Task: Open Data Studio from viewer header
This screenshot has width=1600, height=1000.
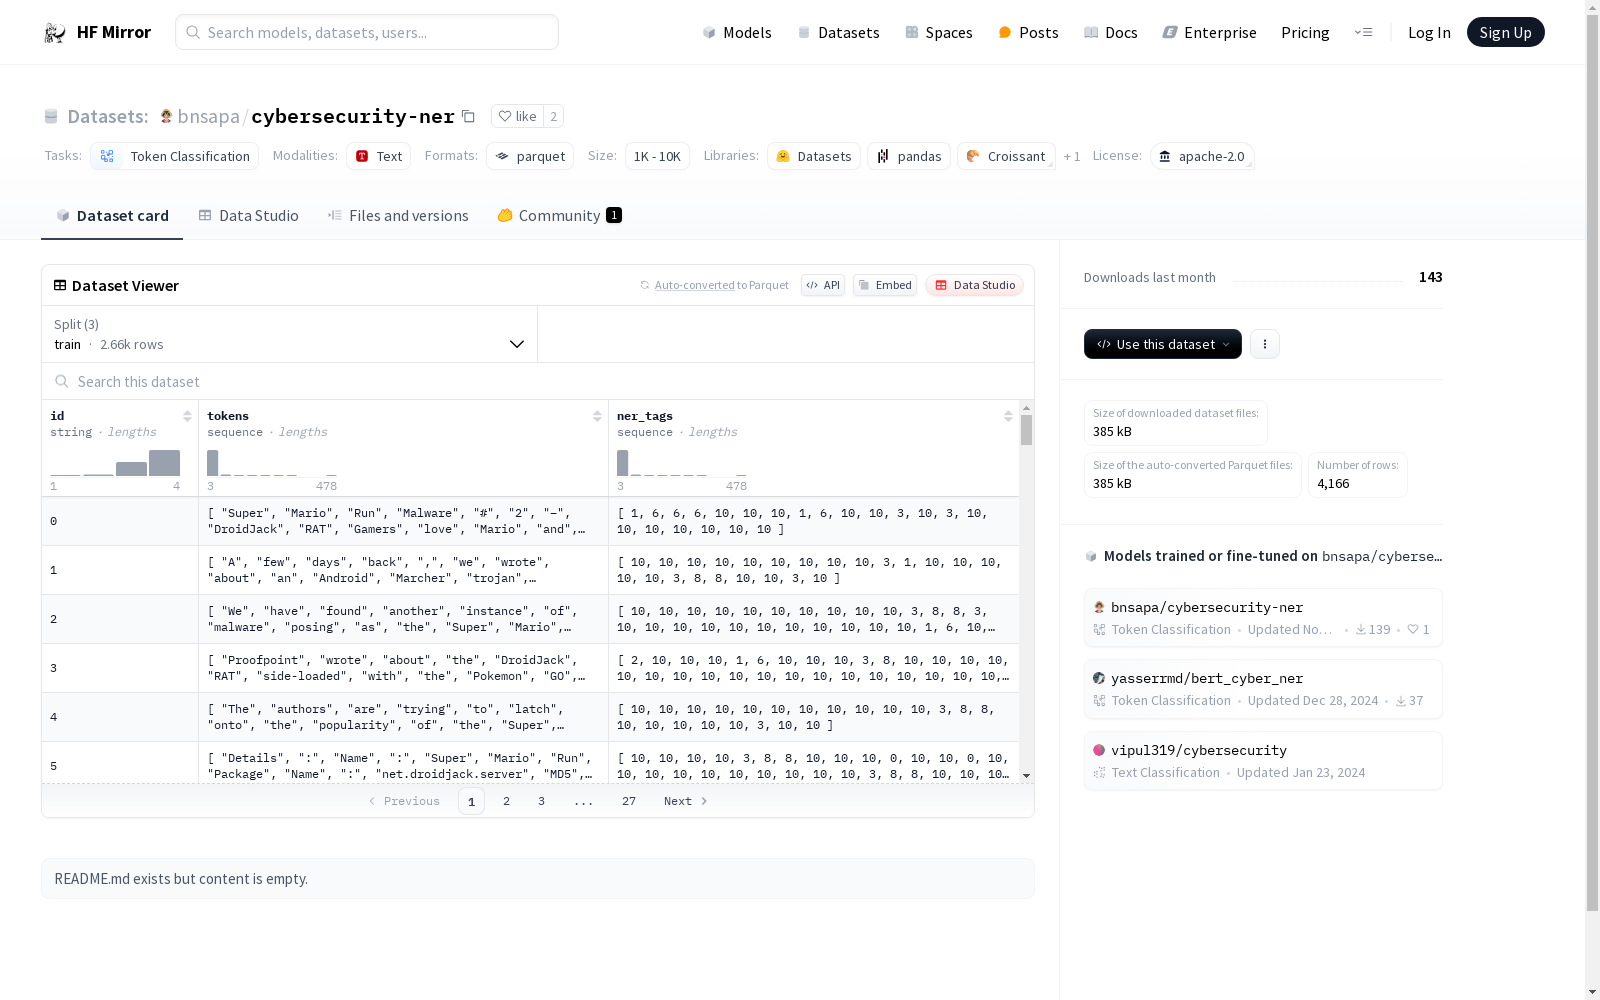Action: tap(974, 285)
